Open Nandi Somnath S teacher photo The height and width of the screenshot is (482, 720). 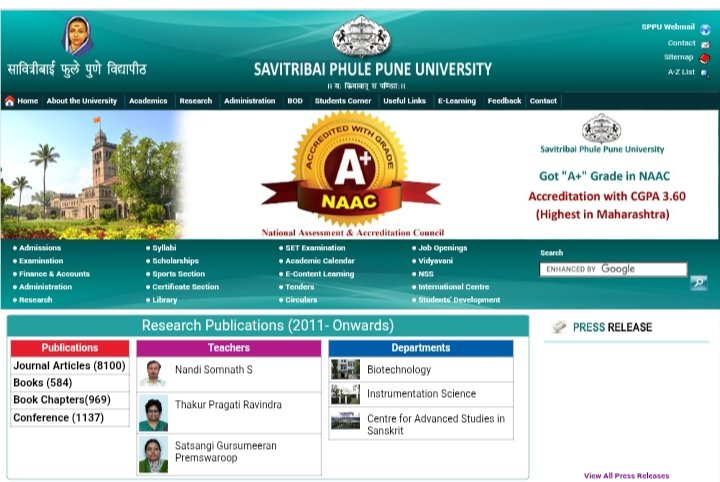153,374
